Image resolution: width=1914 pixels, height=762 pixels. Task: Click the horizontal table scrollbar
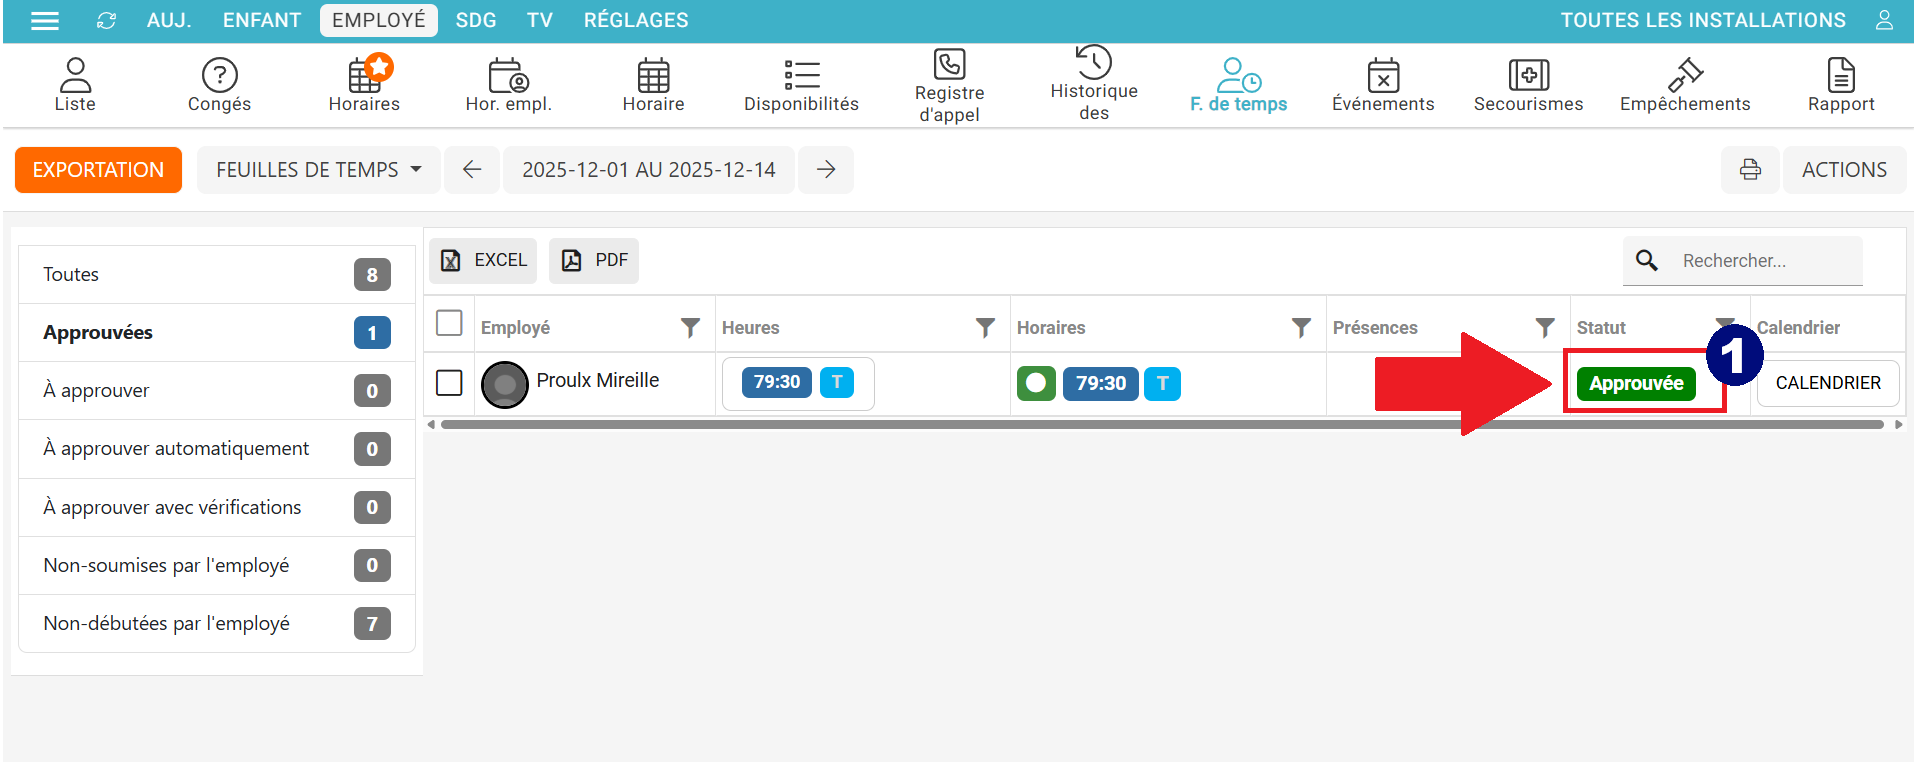(1160, 425)
